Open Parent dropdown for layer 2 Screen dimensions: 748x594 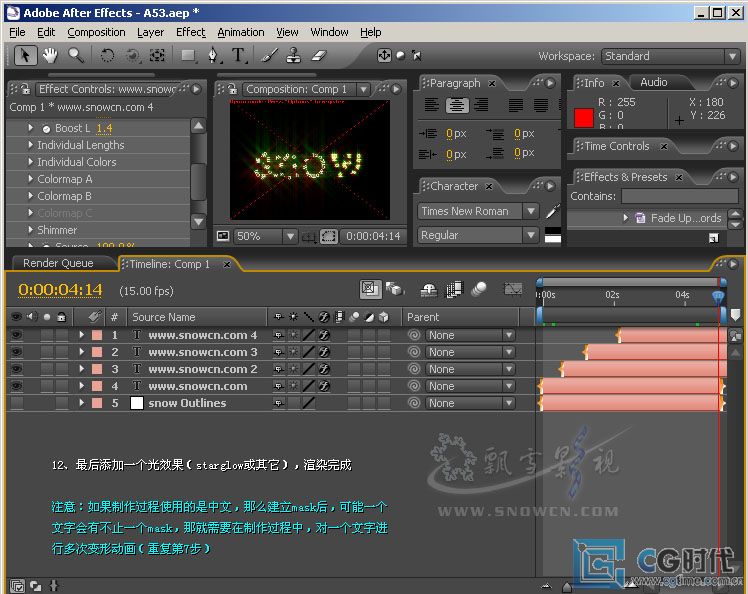tap(470, 352)
